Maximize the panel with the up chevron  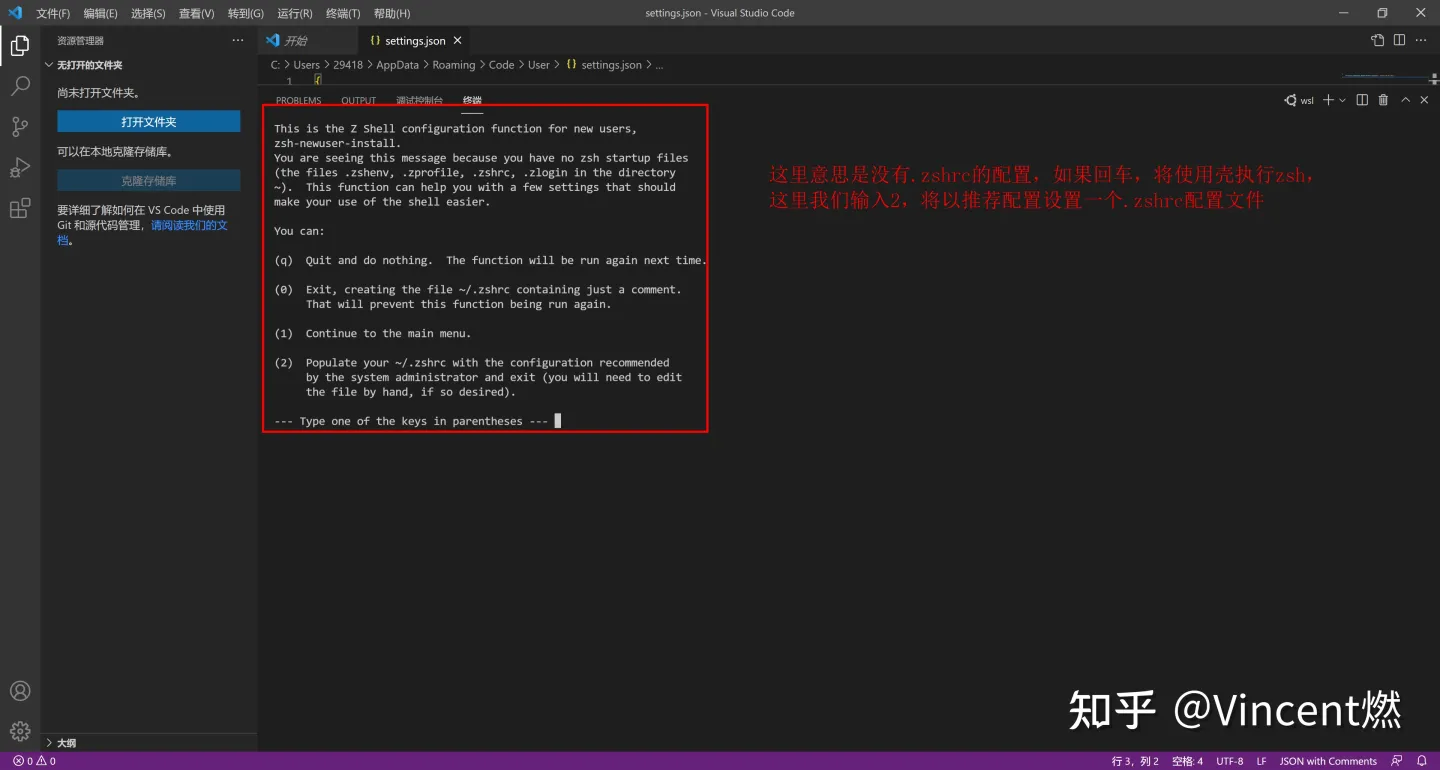(1405, 100)
